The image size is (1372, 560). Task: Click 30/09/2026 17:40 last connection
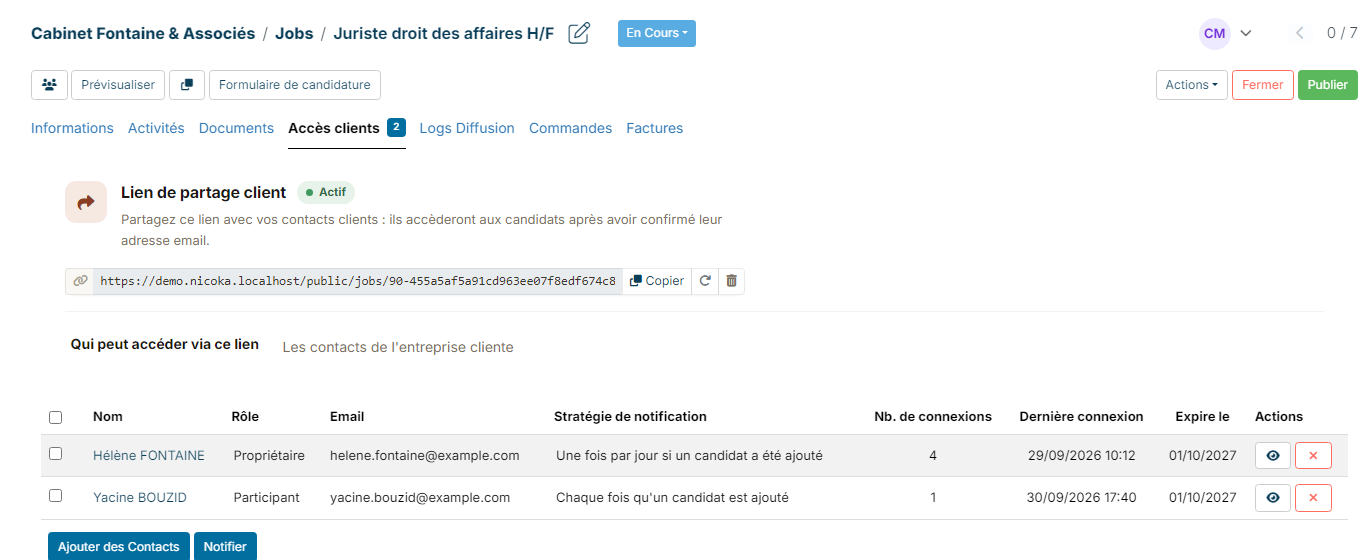click(x=1082, y=498)
